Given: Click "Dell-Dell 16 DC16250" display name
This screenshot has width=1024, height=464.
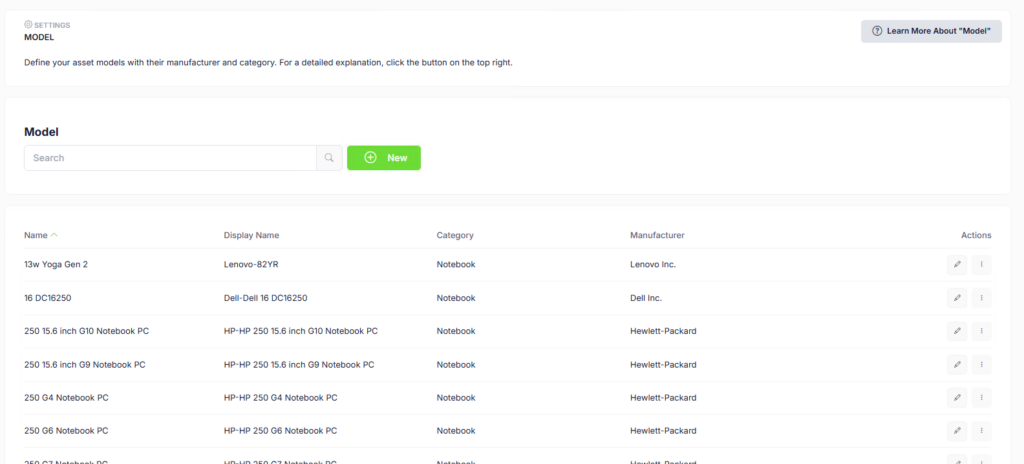Looking at the screenshot, I should tap(265, 298).
